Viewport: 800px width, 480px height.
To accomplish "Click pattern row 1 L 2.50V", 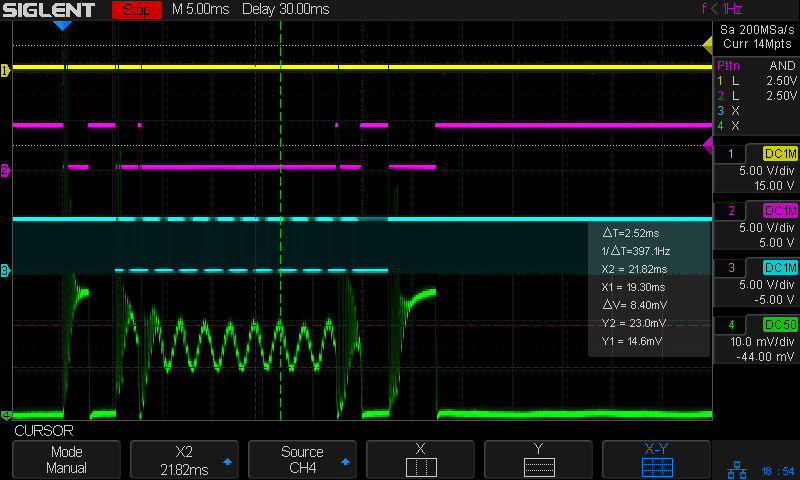I will click(x=756, y=81).
